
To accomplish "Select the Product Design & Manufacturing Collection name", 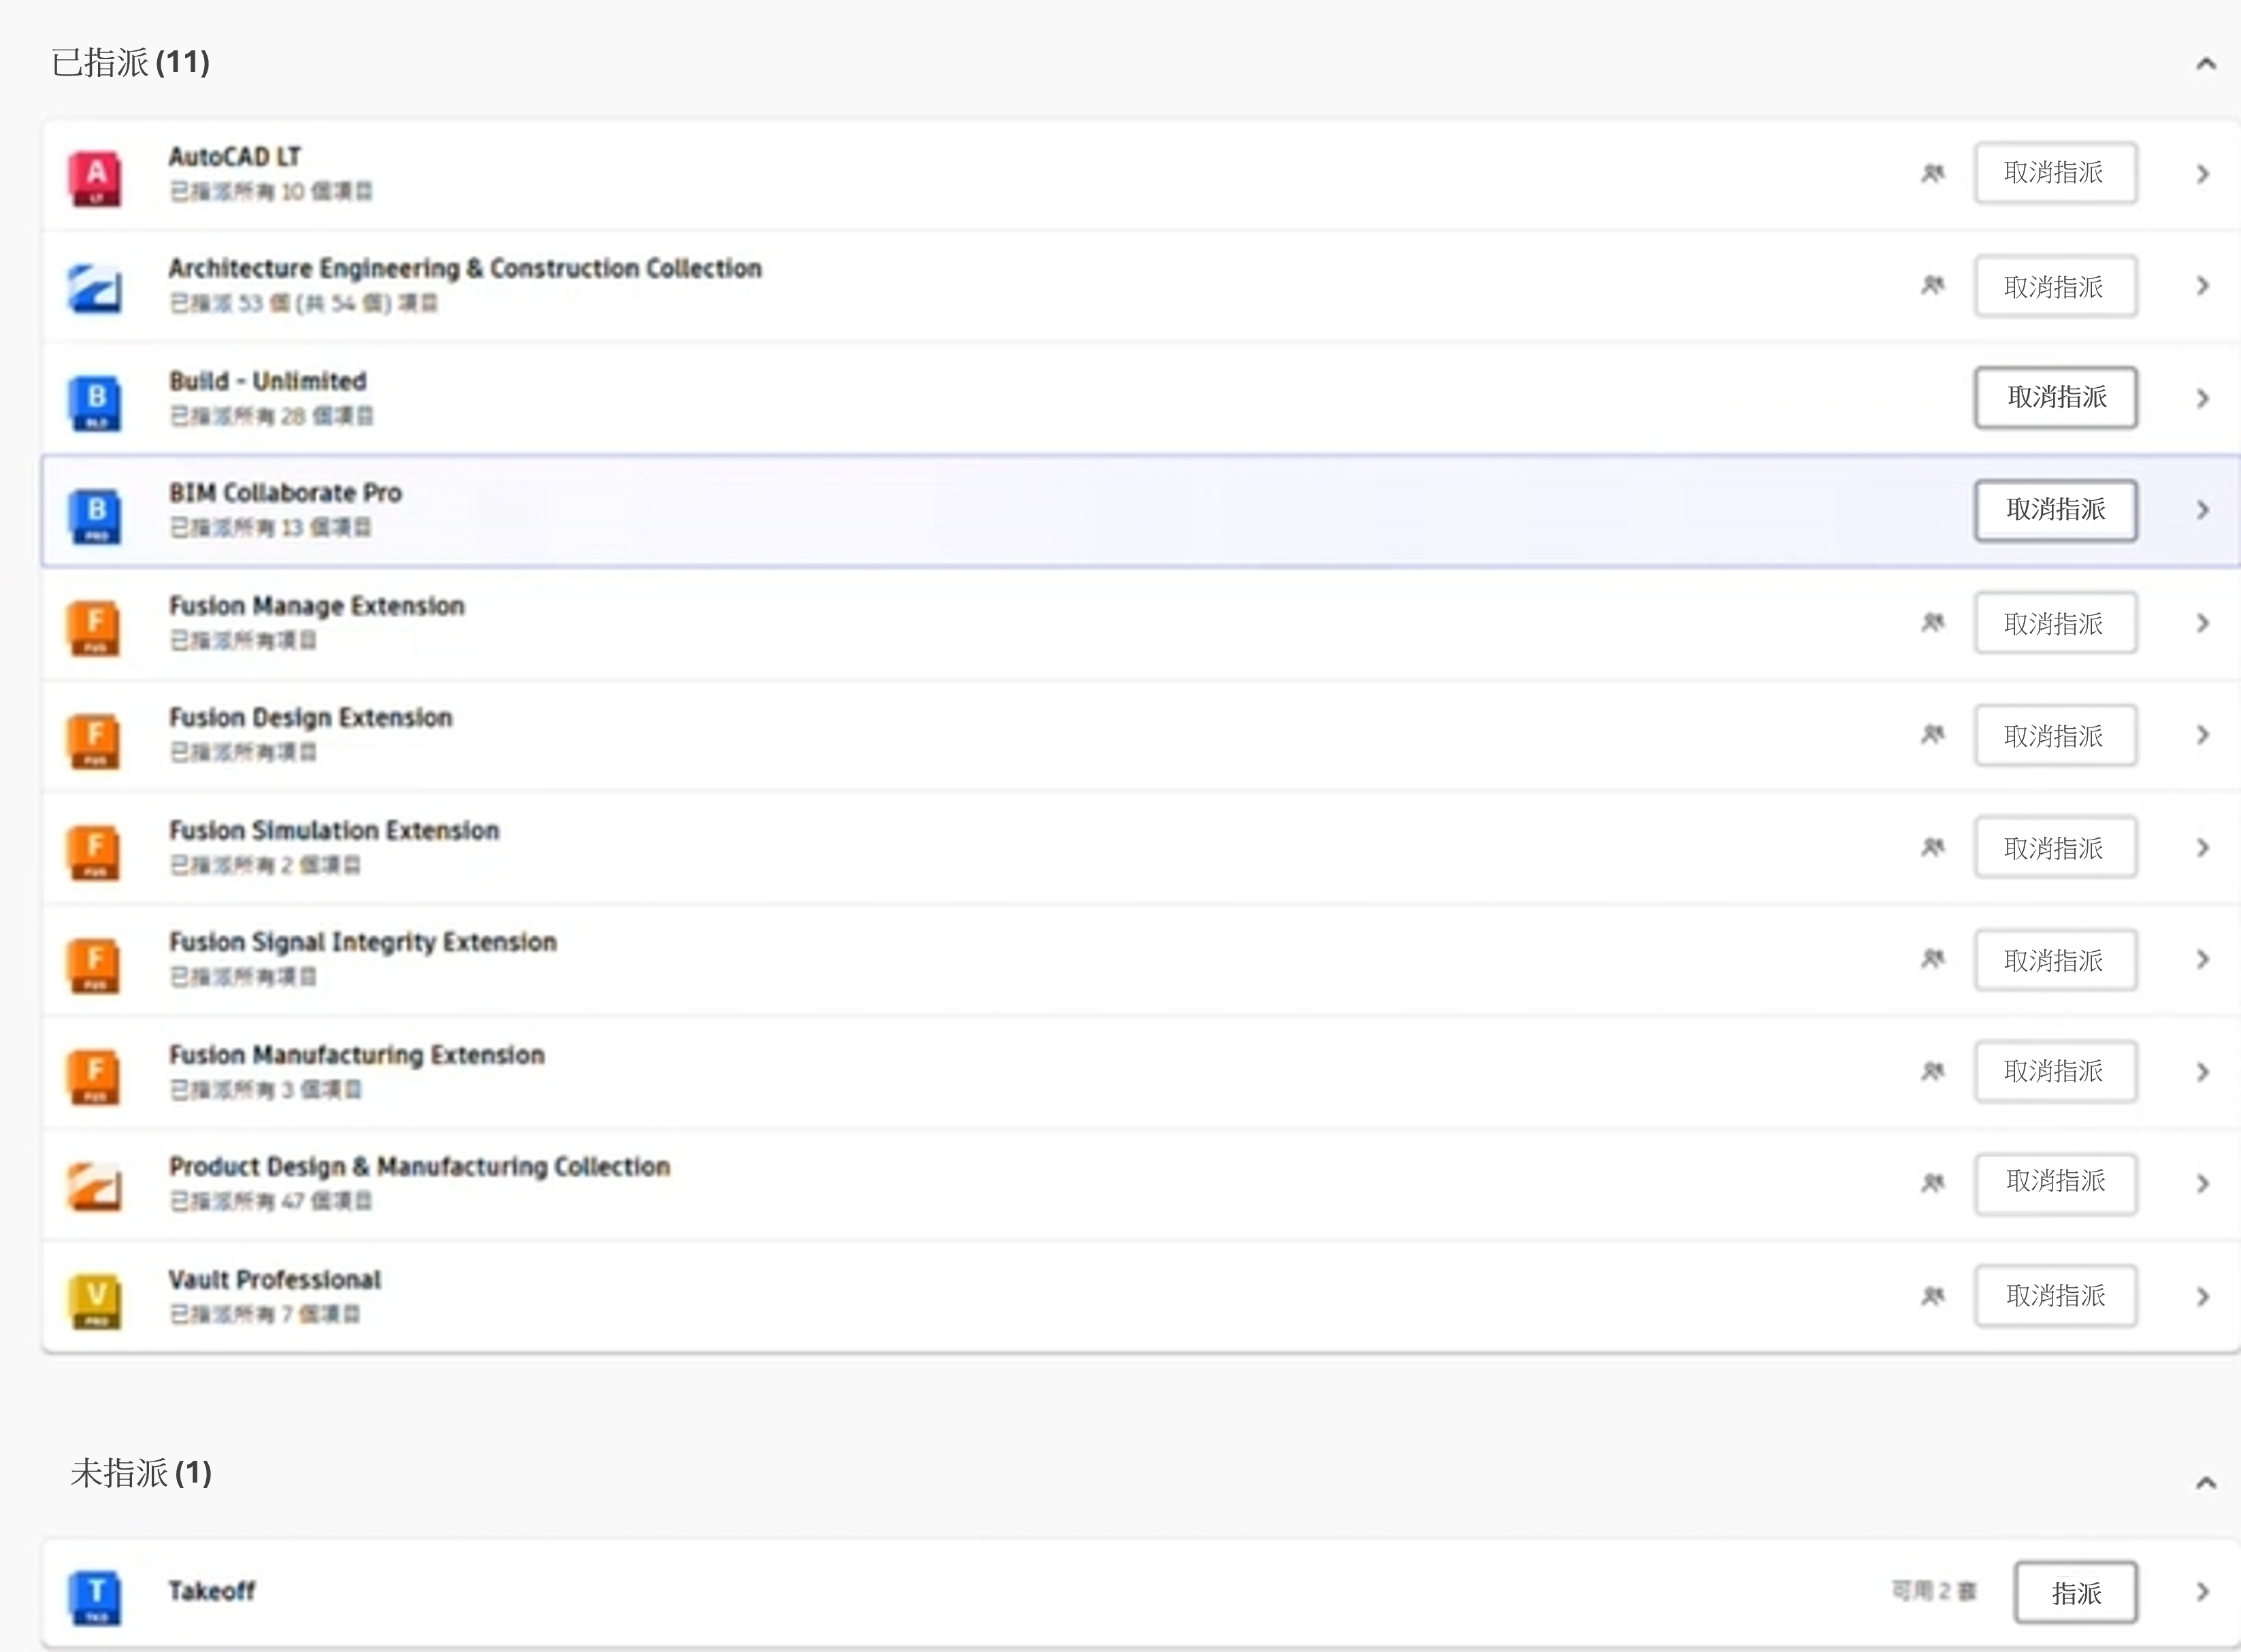I will [x=420, y=1167].
